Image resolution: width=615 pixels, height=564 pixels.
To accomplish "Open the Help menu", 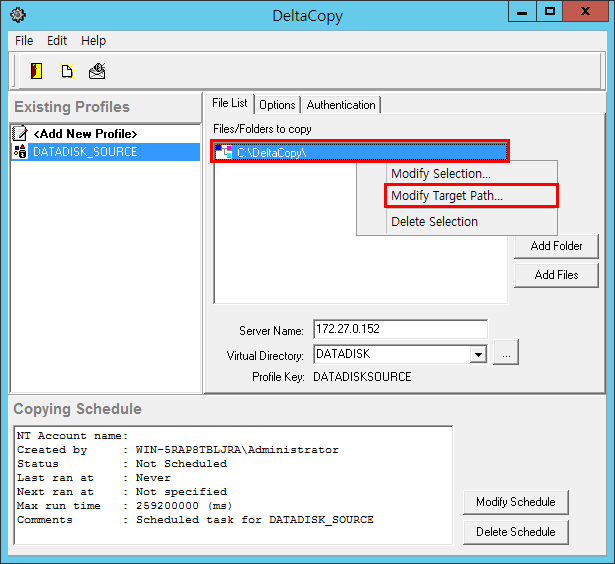I will click(93, 41).
